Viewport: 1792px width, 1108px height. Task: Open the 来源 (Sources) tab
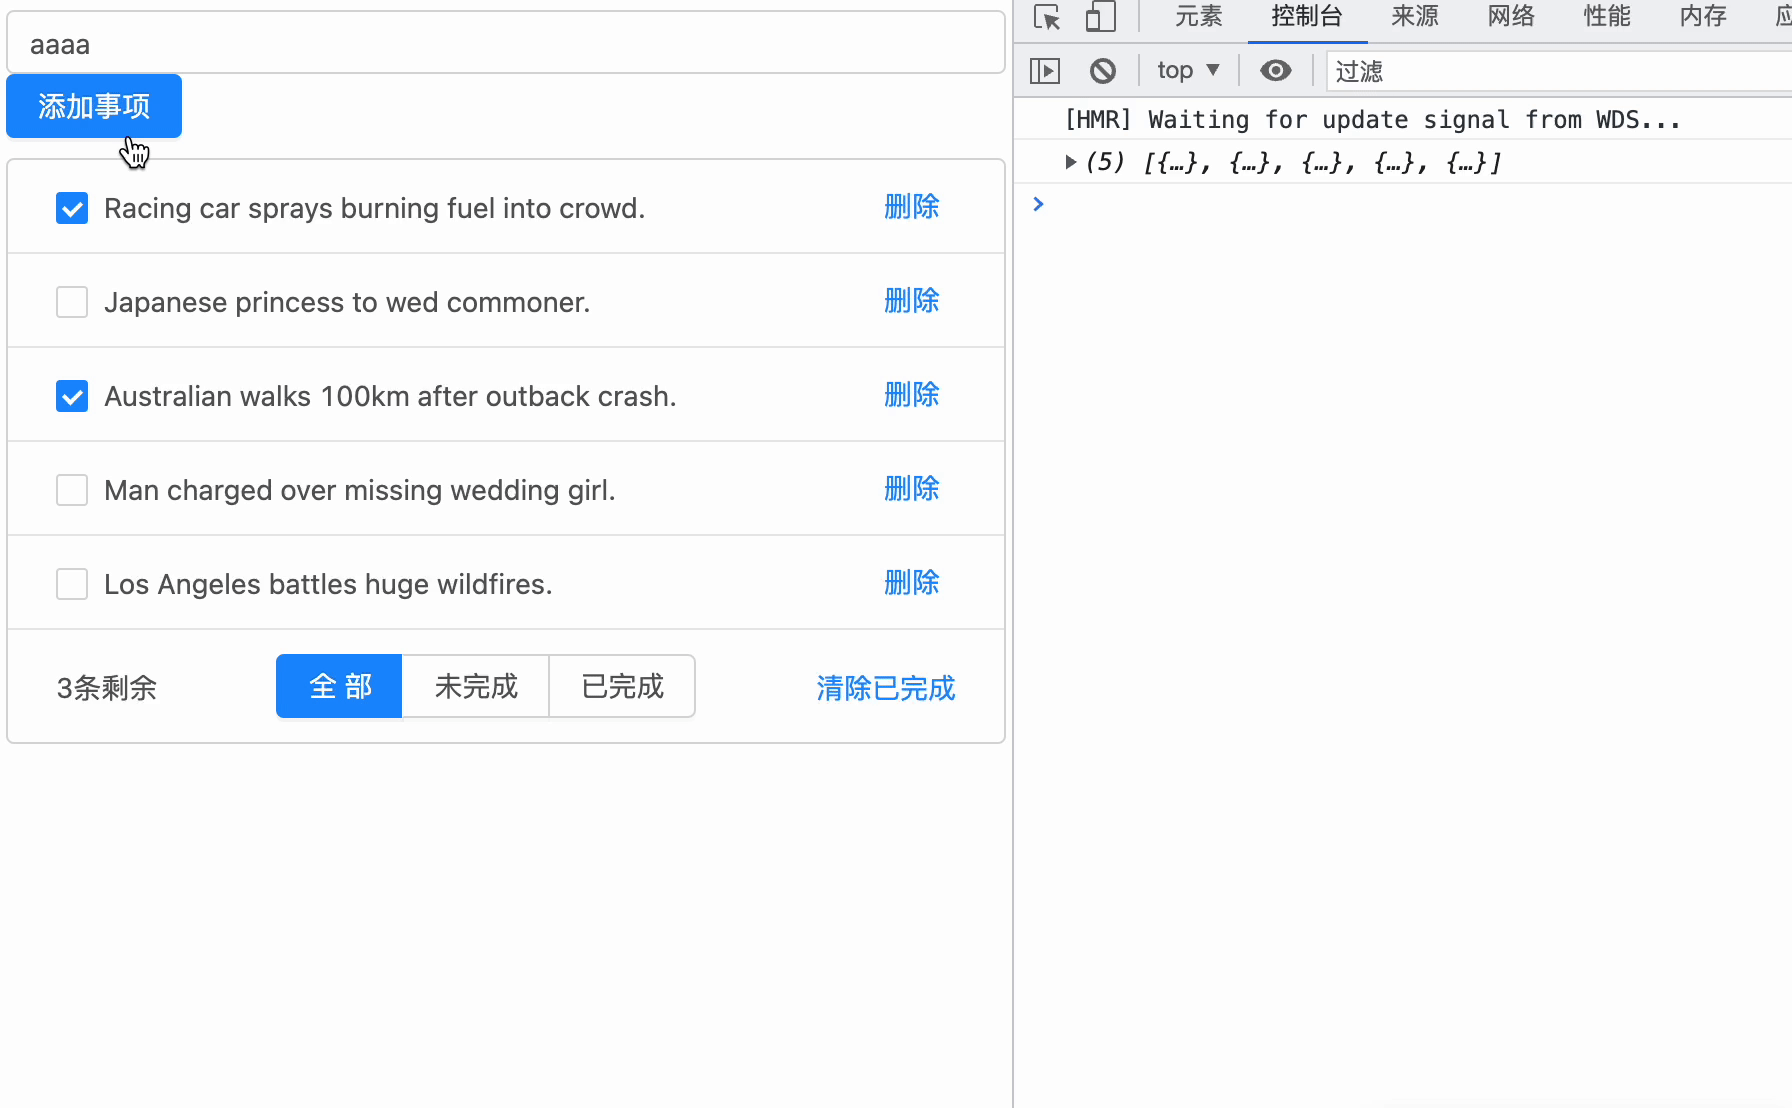(1415, 17)
